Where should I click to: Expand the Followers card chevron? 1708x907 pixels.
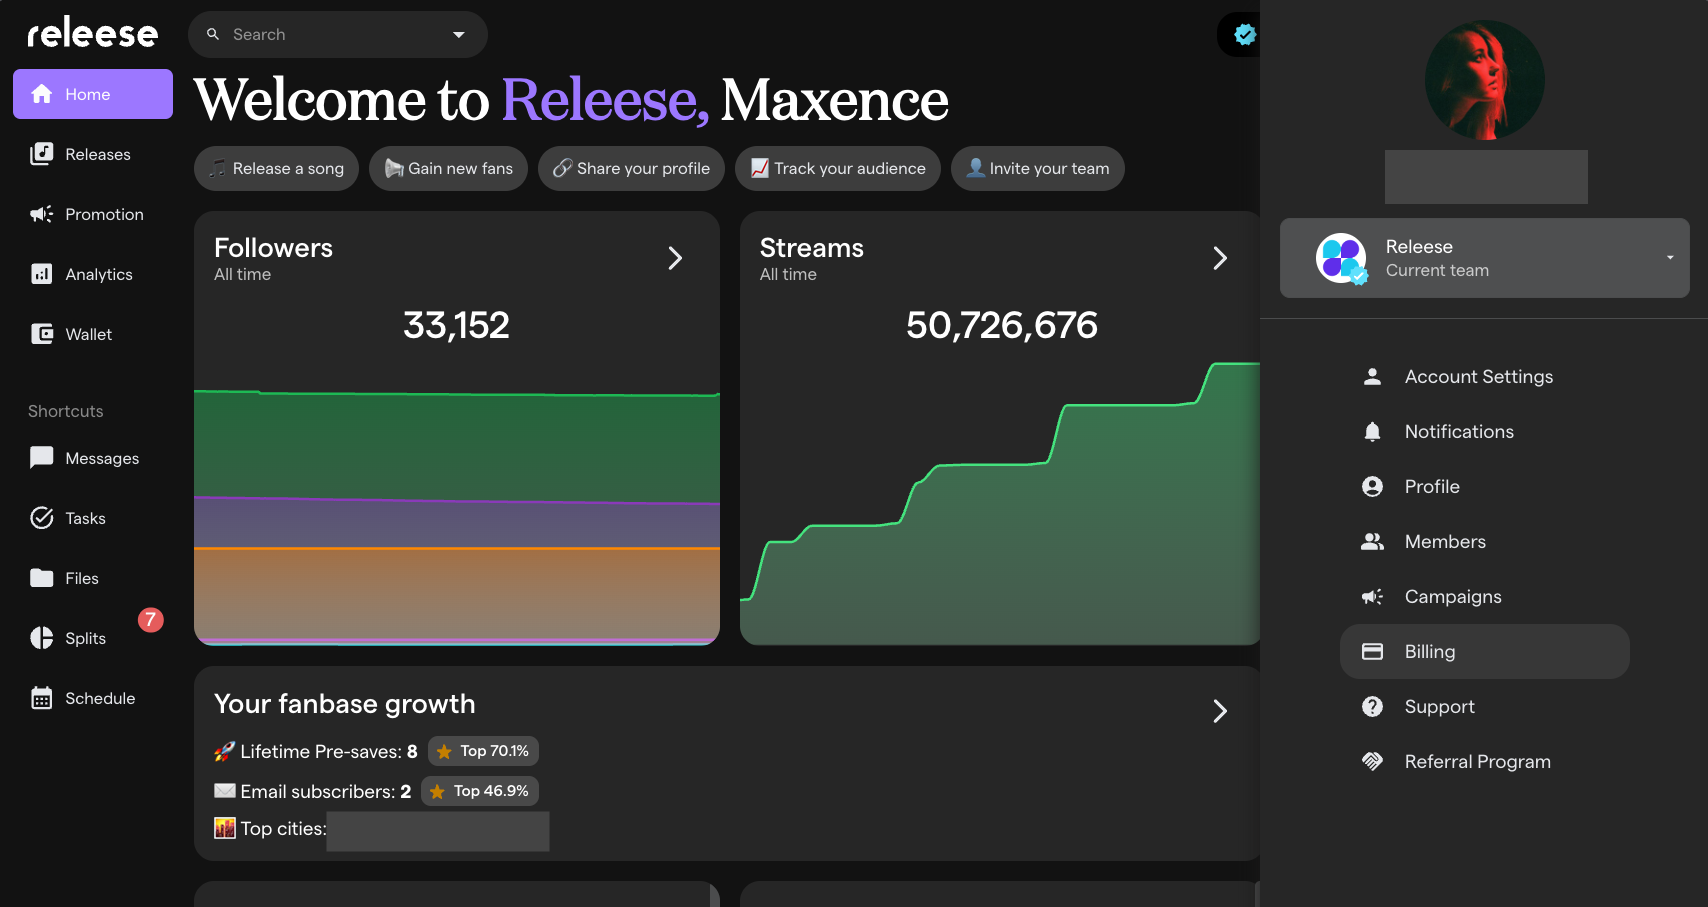point(675,258)
